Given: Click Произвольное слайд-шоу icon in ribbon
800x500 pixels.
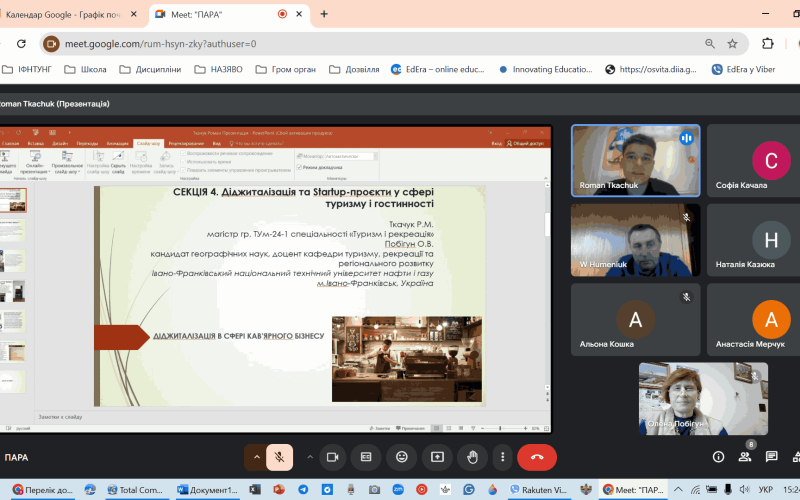Looking at the screenshot, I should pyautogui.click(x=67, y=162).
